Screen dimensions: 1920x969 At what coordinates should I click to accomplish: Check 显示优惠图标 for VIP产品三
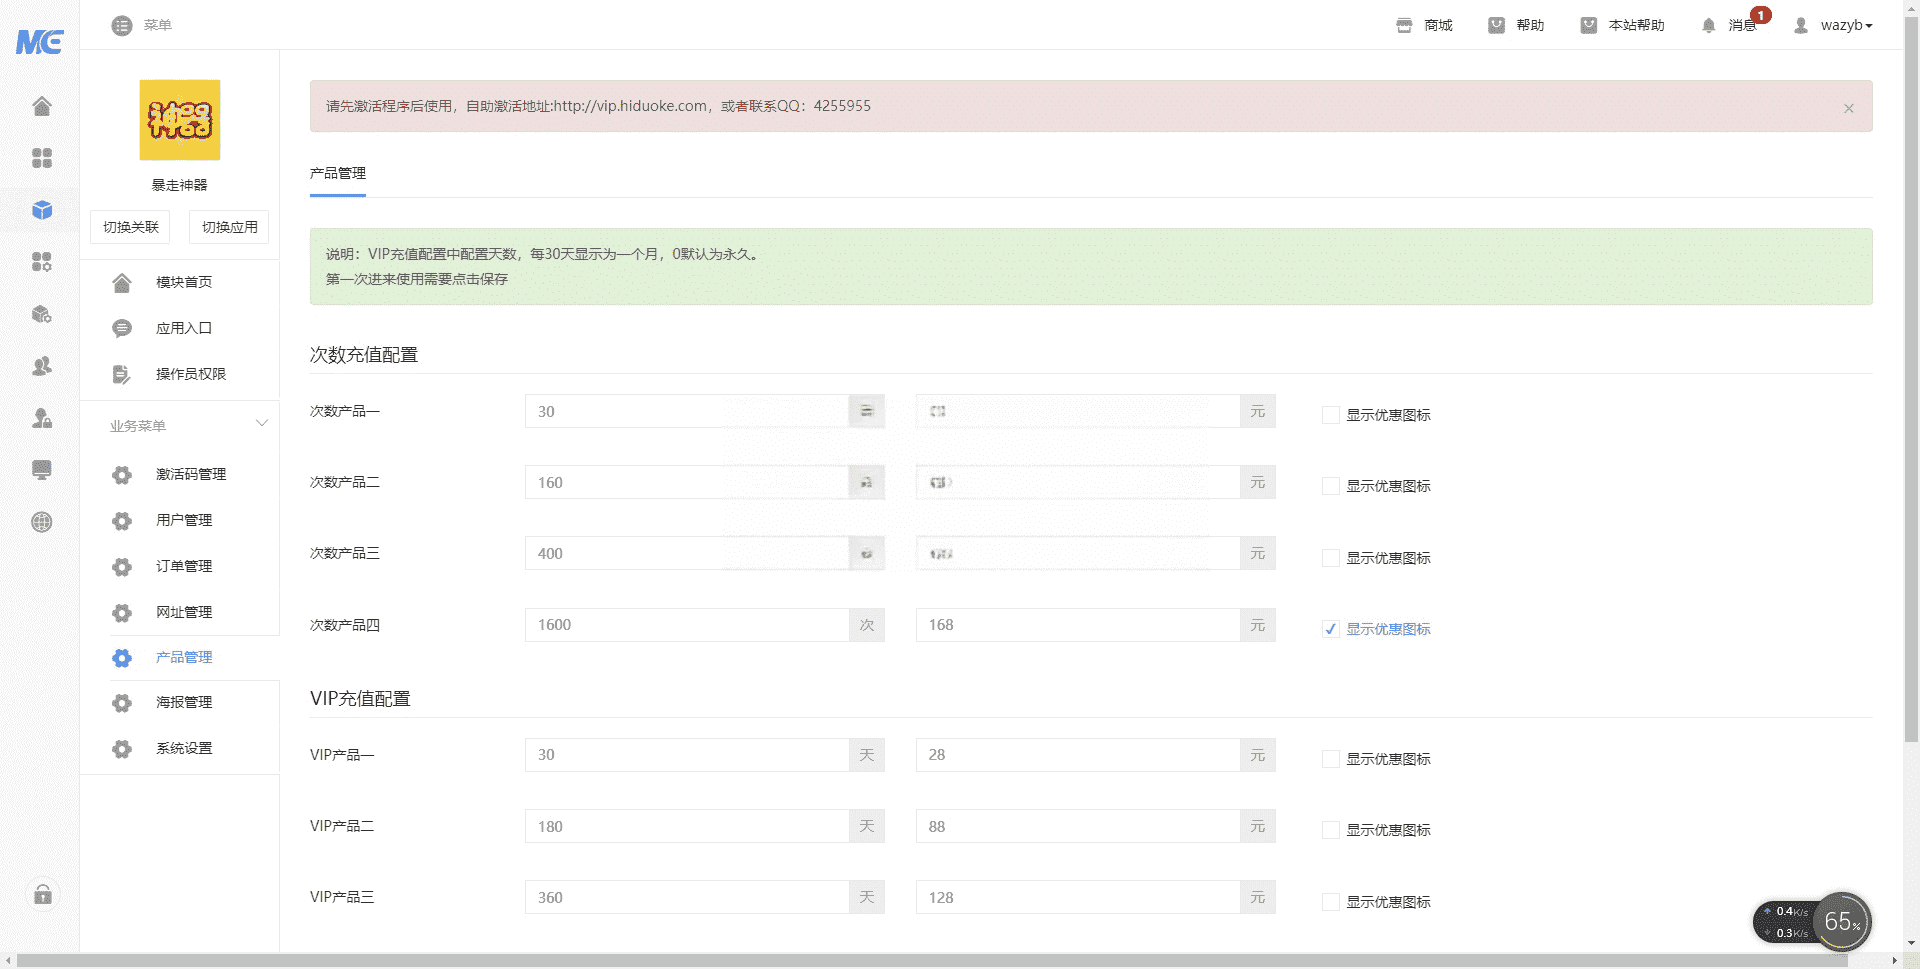pos(1330,902)
